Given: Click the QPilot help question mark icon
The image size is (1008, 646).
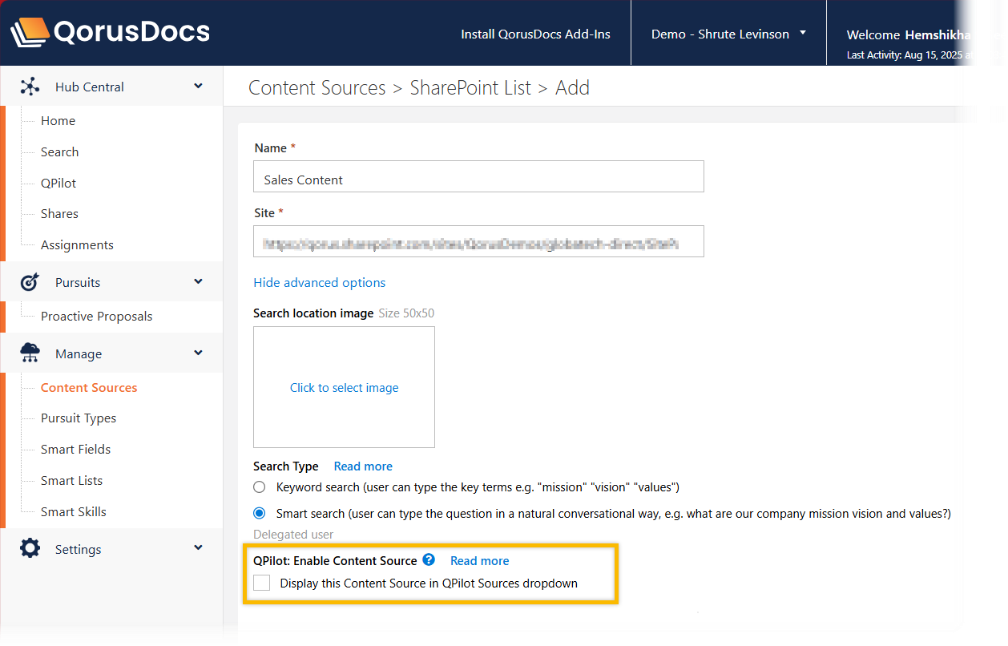Looking at the screenshot, I should 429,561.
